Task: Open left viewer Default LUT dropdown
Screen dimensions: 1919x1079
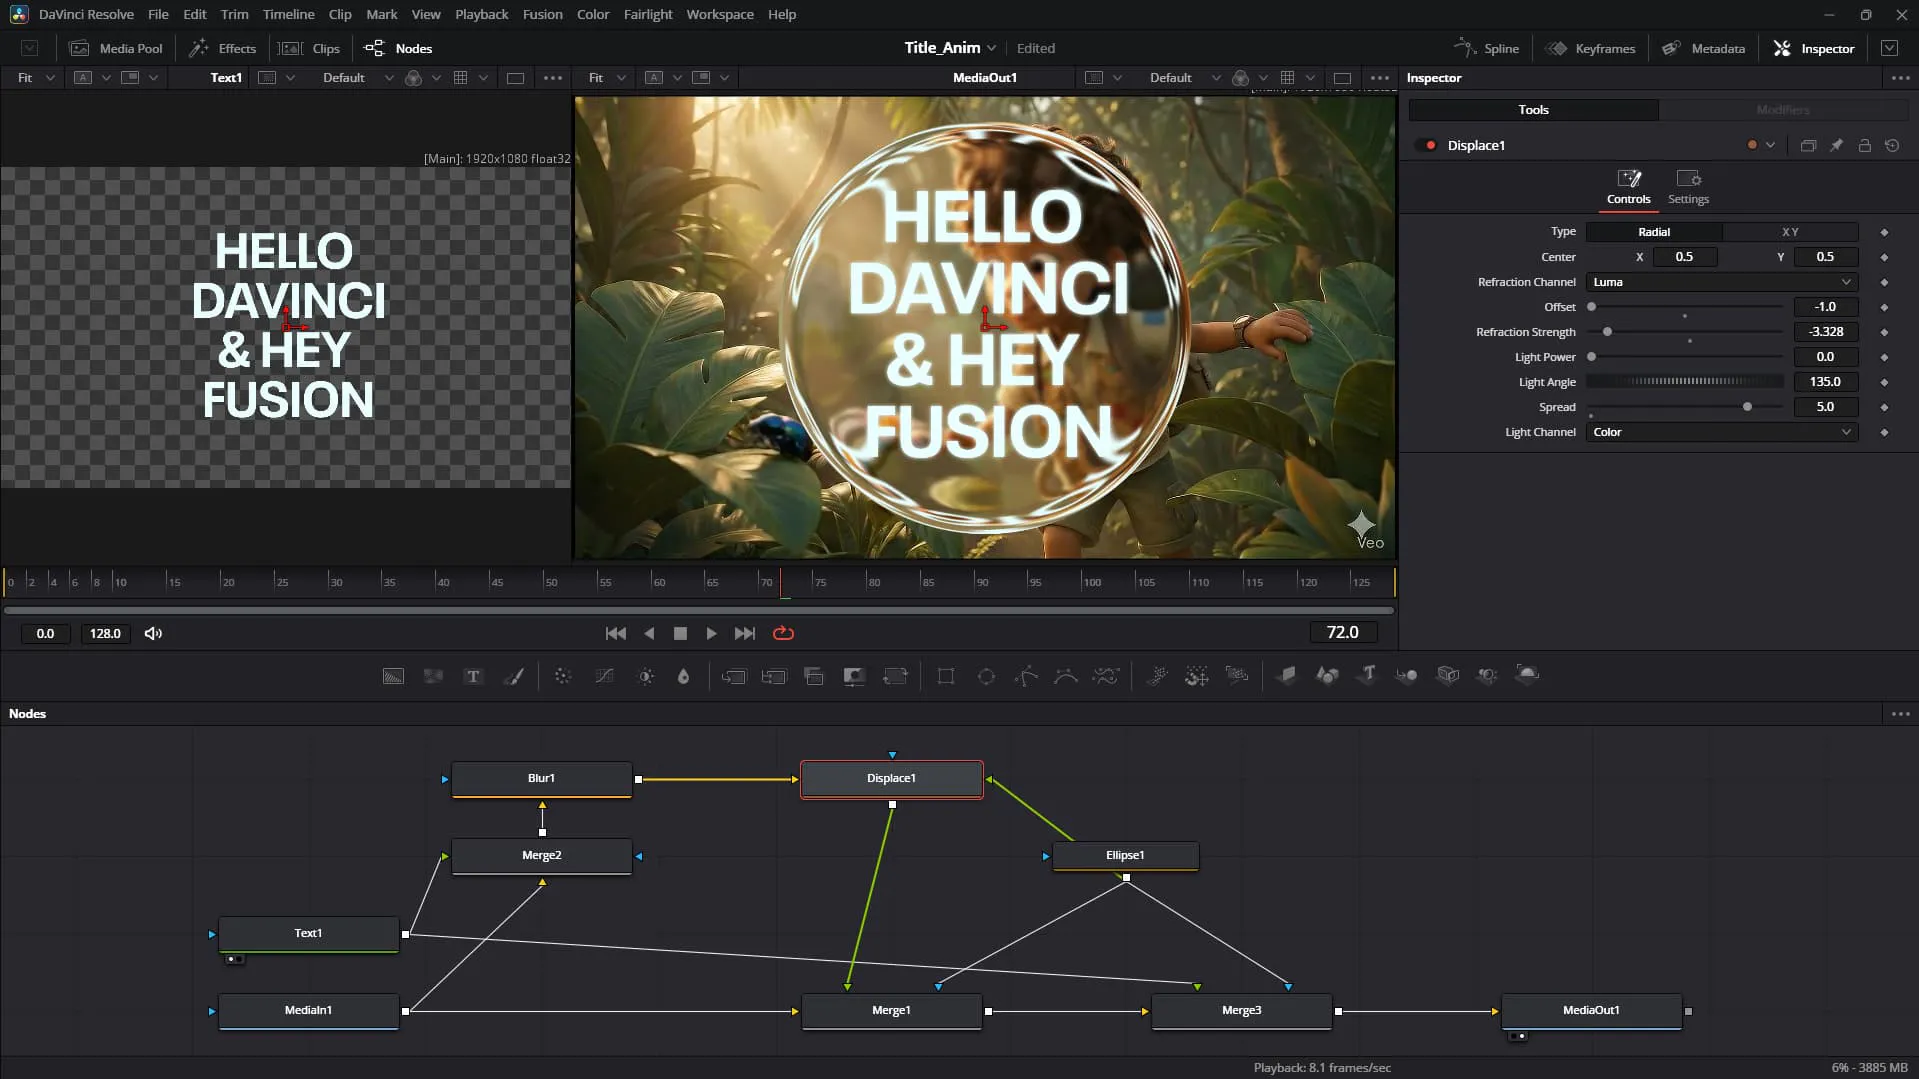Action: pos(357,78)
